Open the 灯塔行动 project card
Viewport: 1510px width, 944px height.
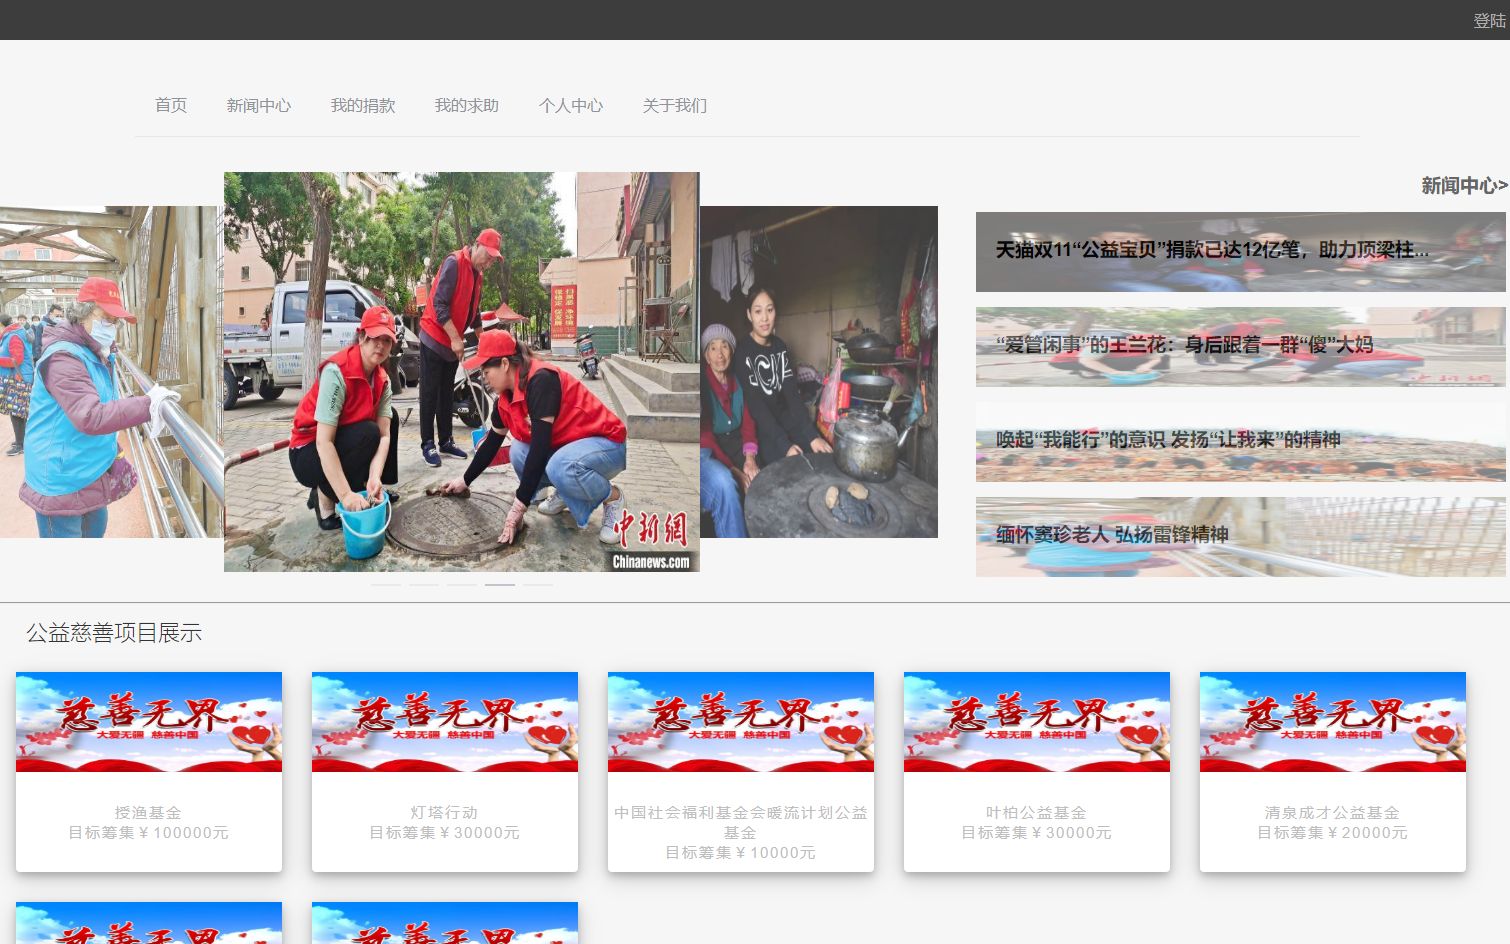click(445, 772)
